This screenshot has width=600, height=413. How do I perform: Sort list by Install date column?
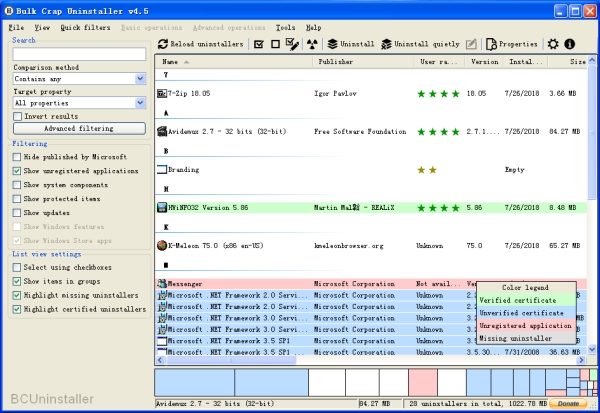click(x=526, y=62)
